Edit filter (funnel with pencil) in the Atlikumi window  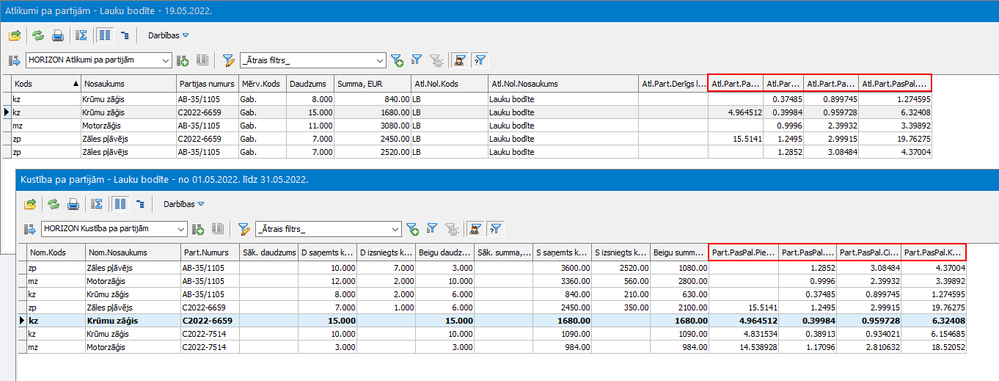click(229, 61)
